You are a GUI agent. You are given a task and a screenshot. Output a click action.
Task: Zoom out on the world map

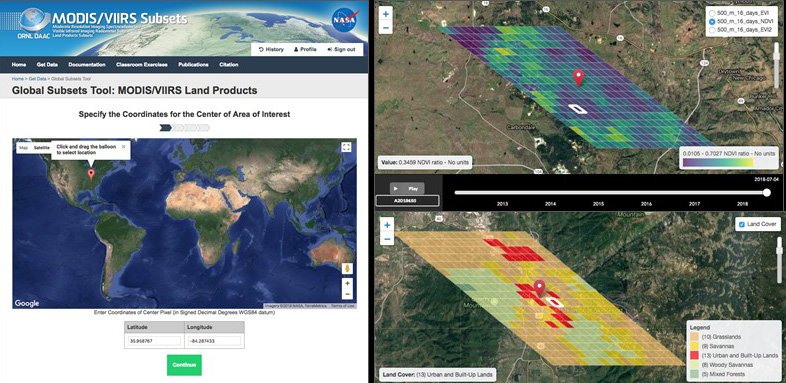pos(347,294)
